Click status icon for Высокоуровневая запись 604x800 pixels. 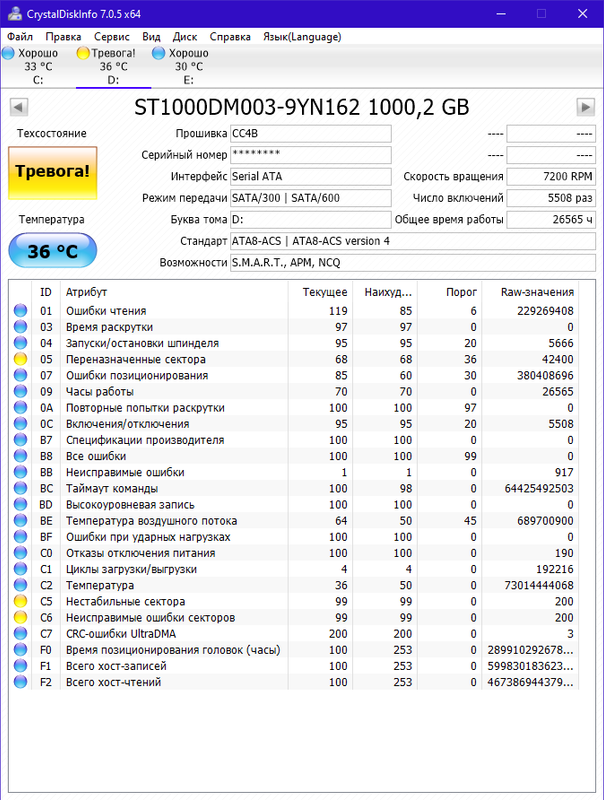(20, 504)
